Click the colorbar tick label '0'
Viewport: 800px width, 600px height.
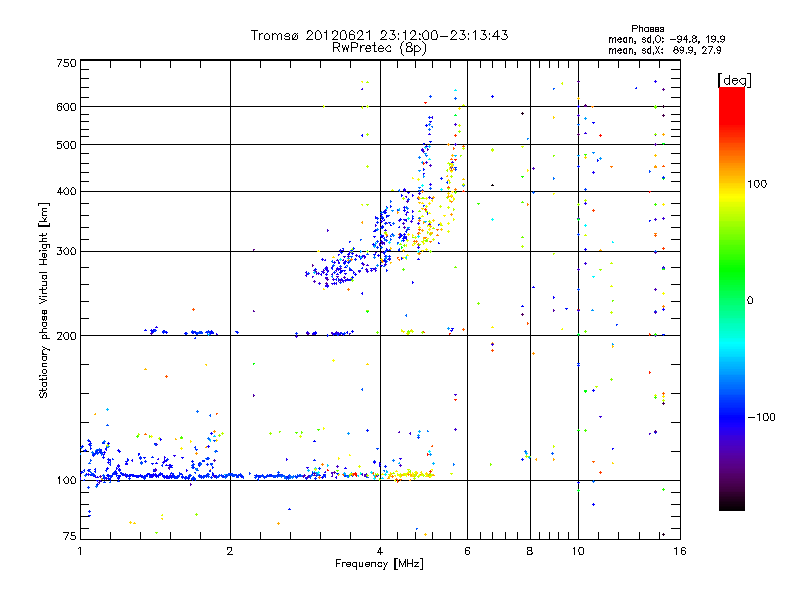[x=749, y=300]
